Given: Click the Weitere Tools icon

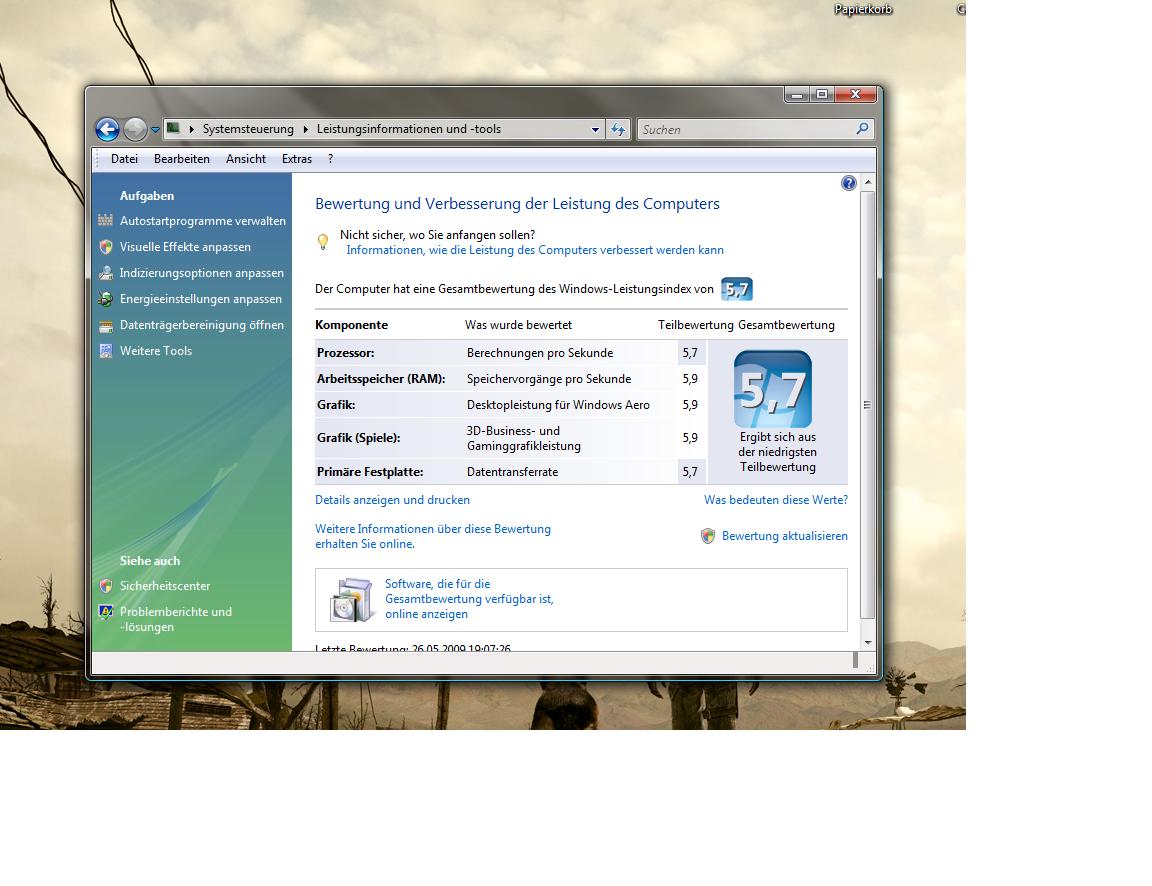Looking at the screenshot, I should (106, 351).
